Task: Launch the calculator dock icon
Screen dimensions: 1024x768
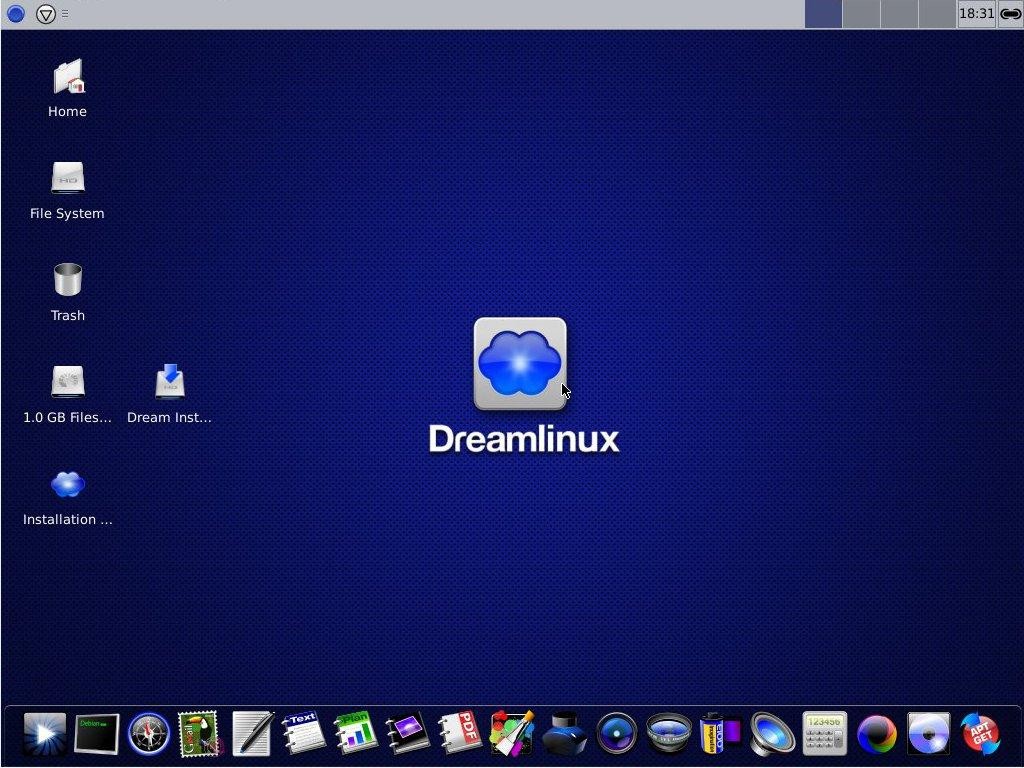Action: [x=824, y=734]
